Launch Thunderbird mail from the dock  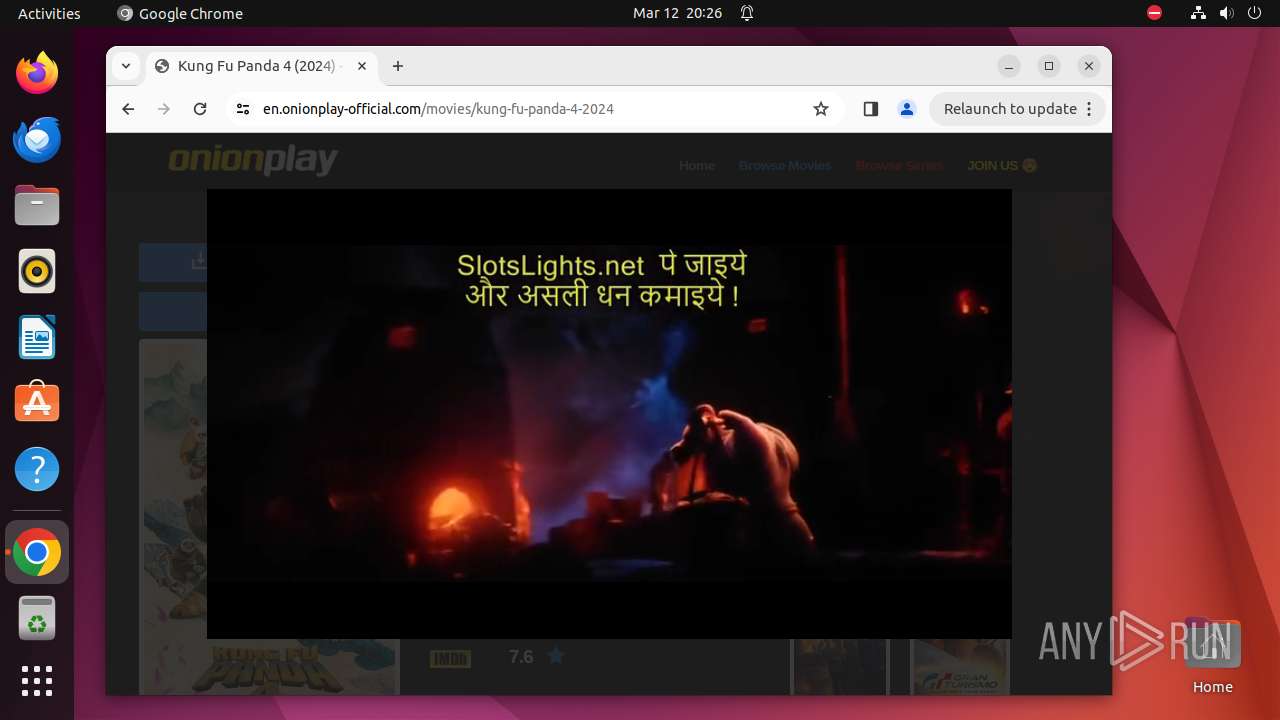pyautogui.click(x=37, y=139)
